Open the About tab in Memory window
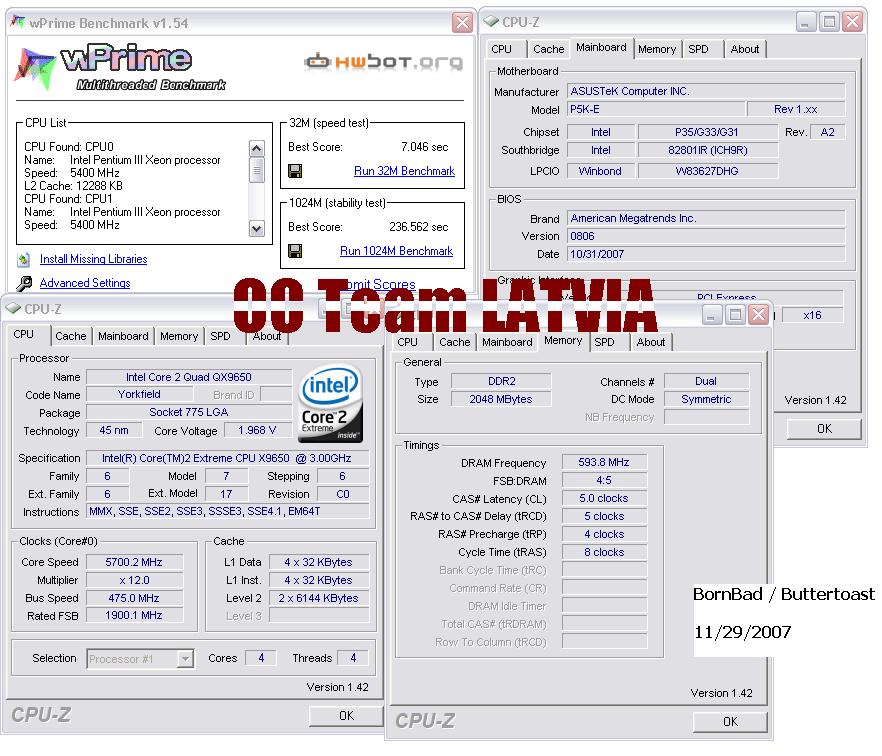Screen dimensions: 882x756 651,343
